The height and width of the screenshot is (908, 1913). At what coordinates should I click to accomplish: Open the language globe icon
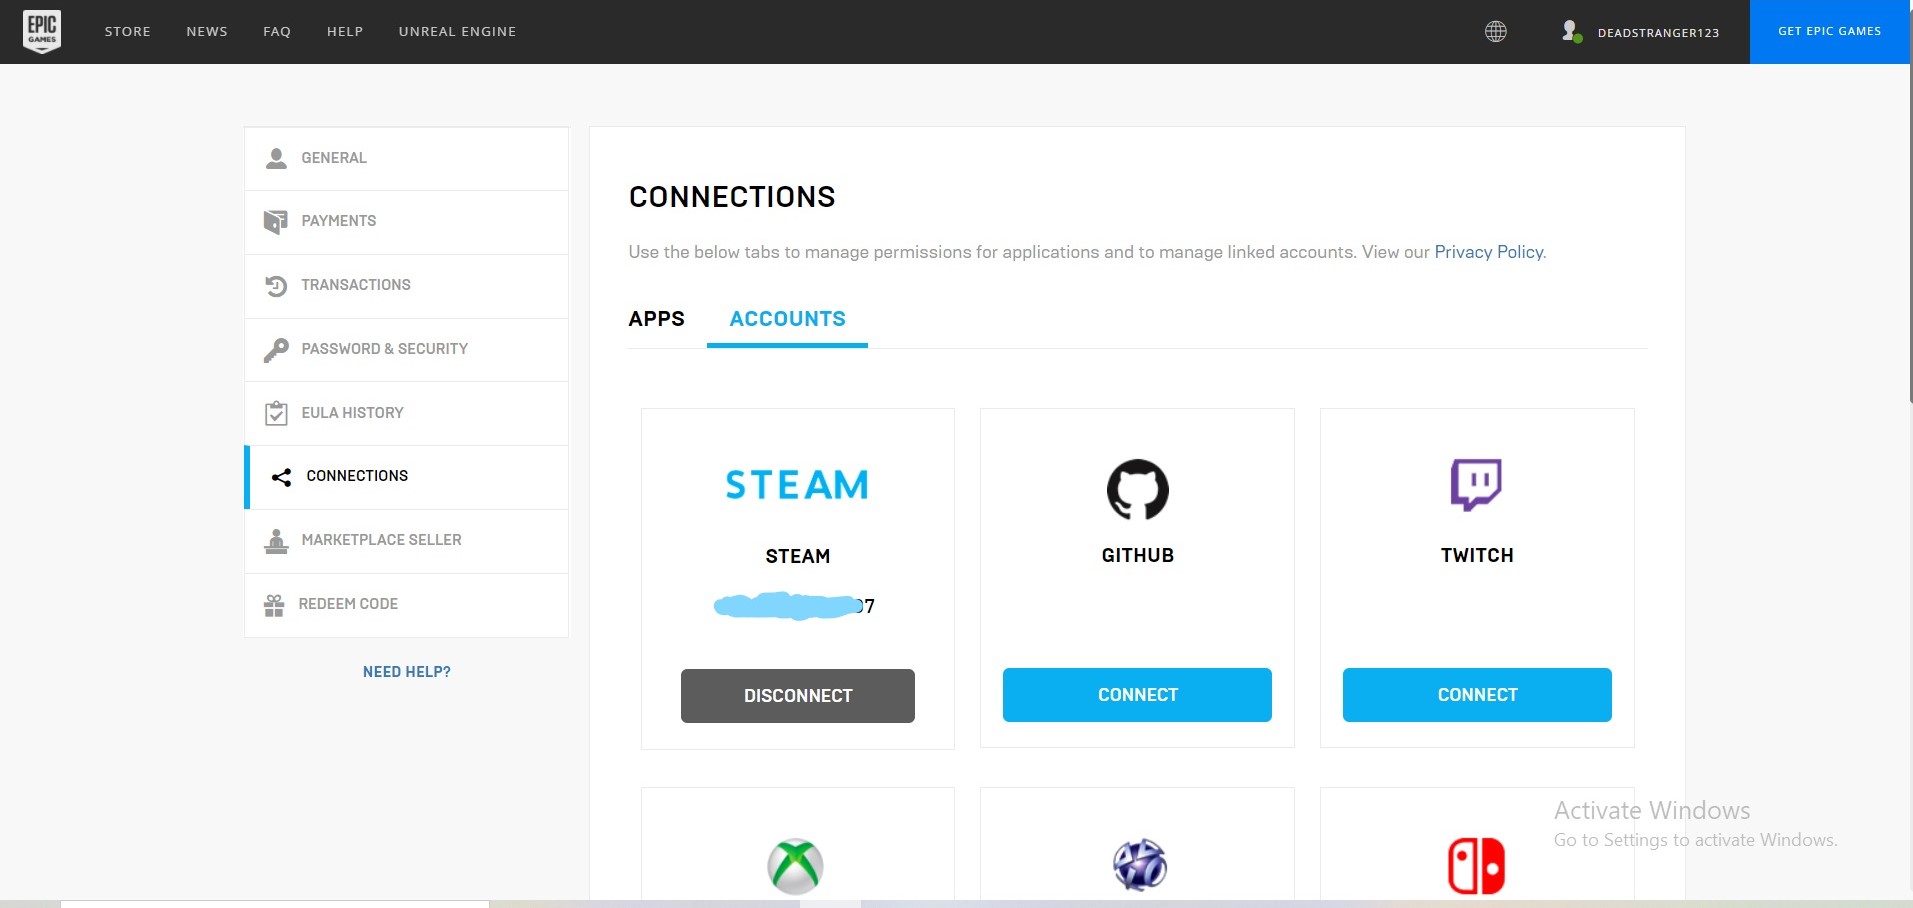tap(1495, 32)
